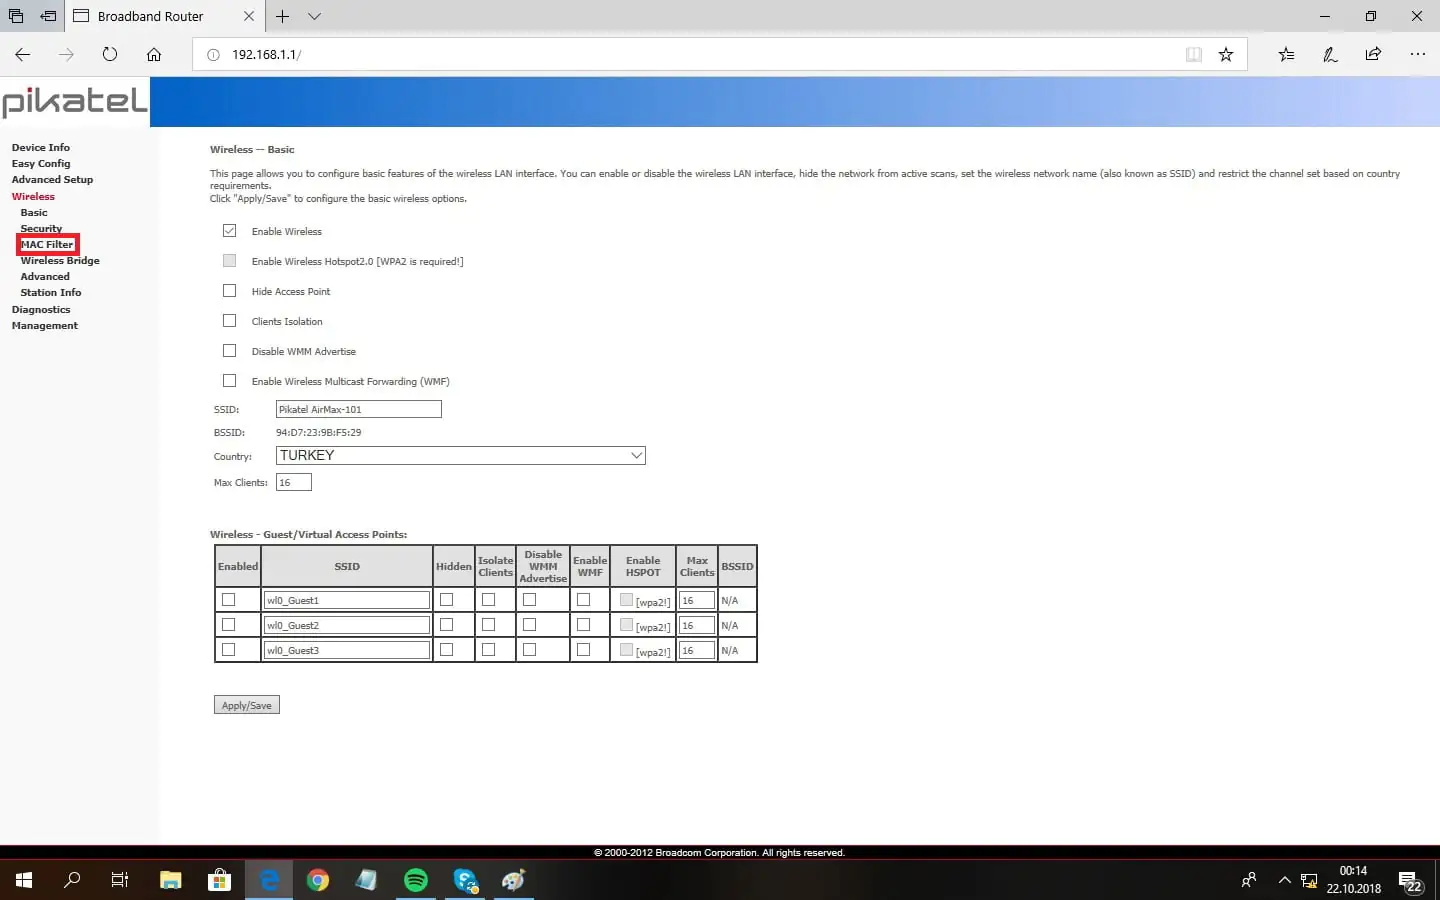Show site information icon in address bar
The image size is (1440, 900).
click(213, 55)
